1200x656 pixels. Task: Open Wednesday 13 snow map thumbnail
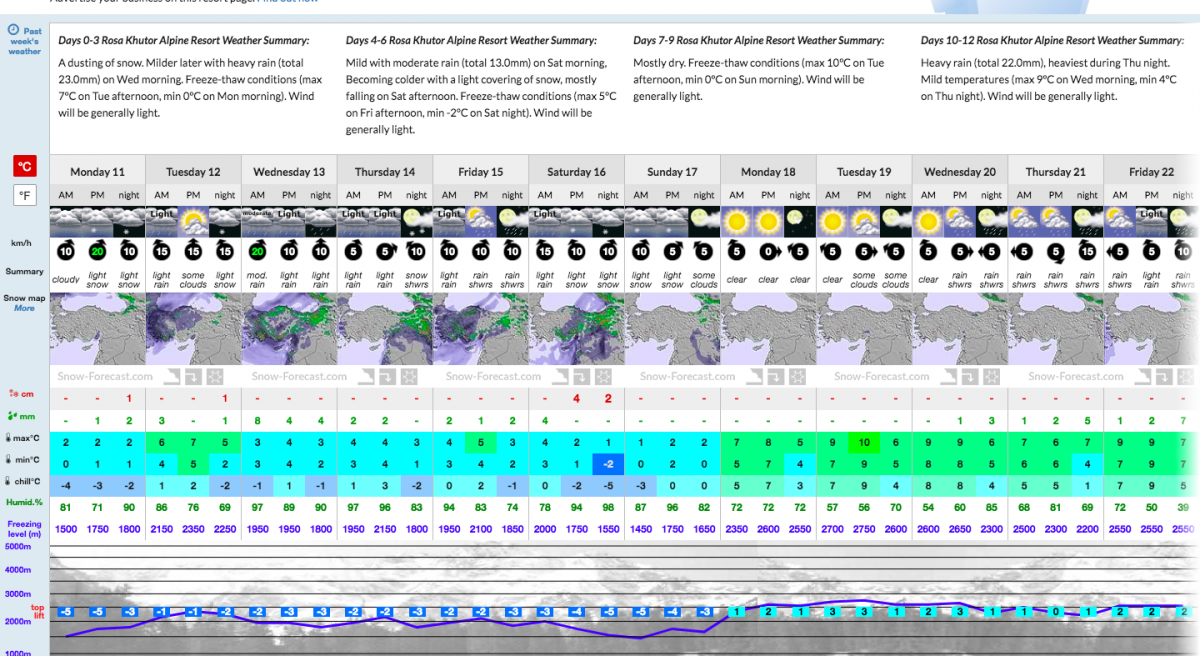click(x=290, y=328)
